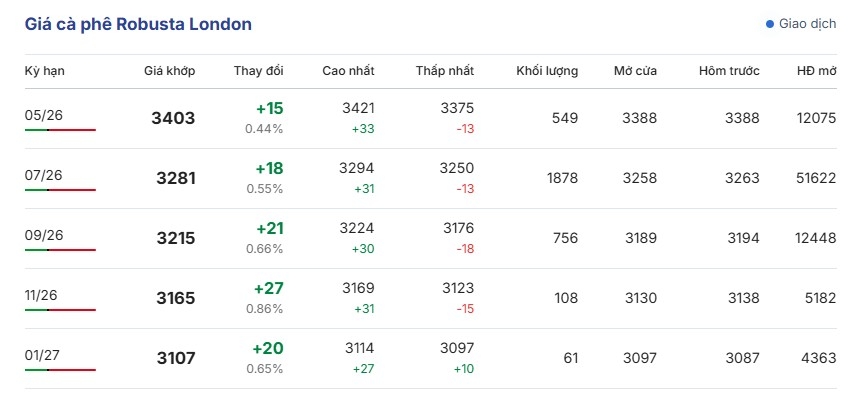Select the 05/26 contract row

tap(430, 118)
